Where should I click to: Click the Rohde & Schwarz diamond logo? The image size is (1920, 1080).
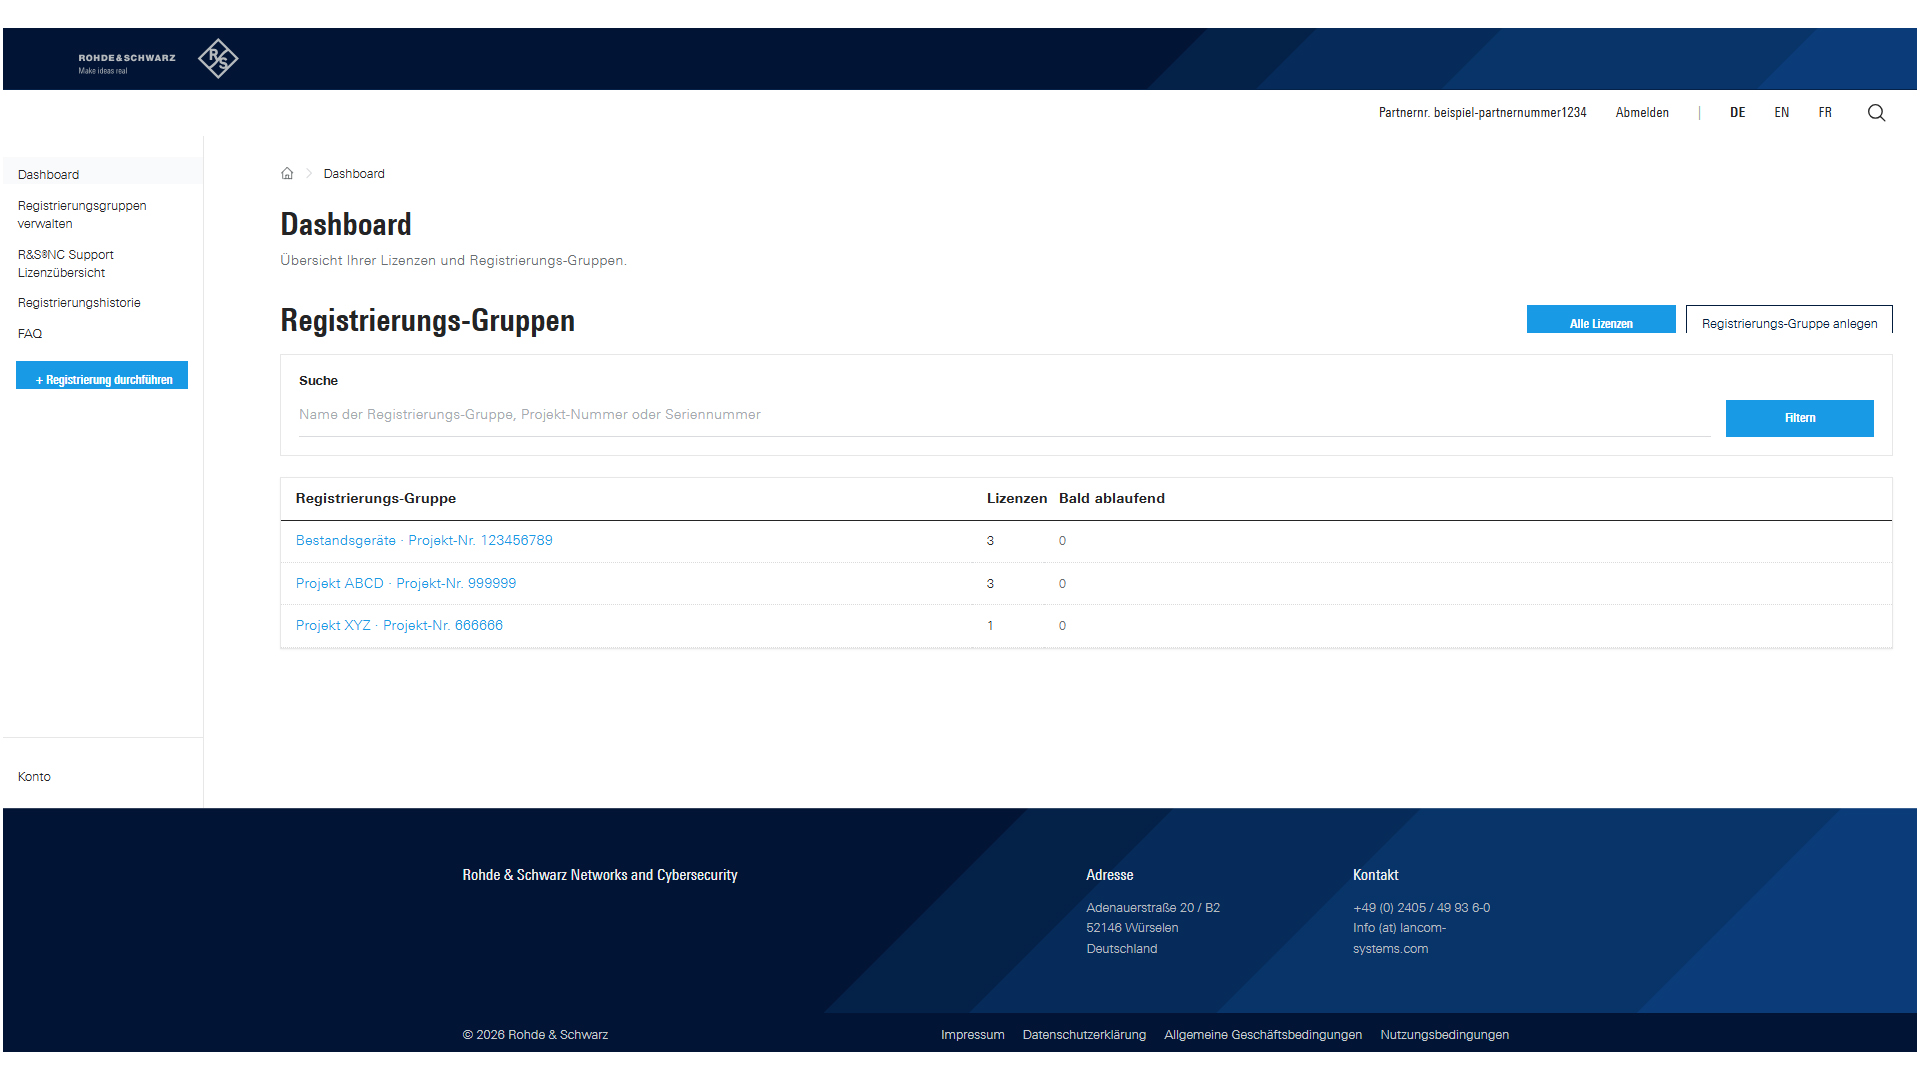[218, 59]
